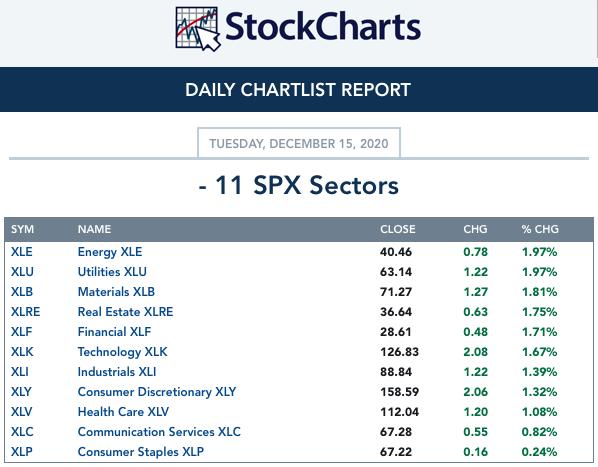Open Communication Services XLC link

[x=159, y=432]
